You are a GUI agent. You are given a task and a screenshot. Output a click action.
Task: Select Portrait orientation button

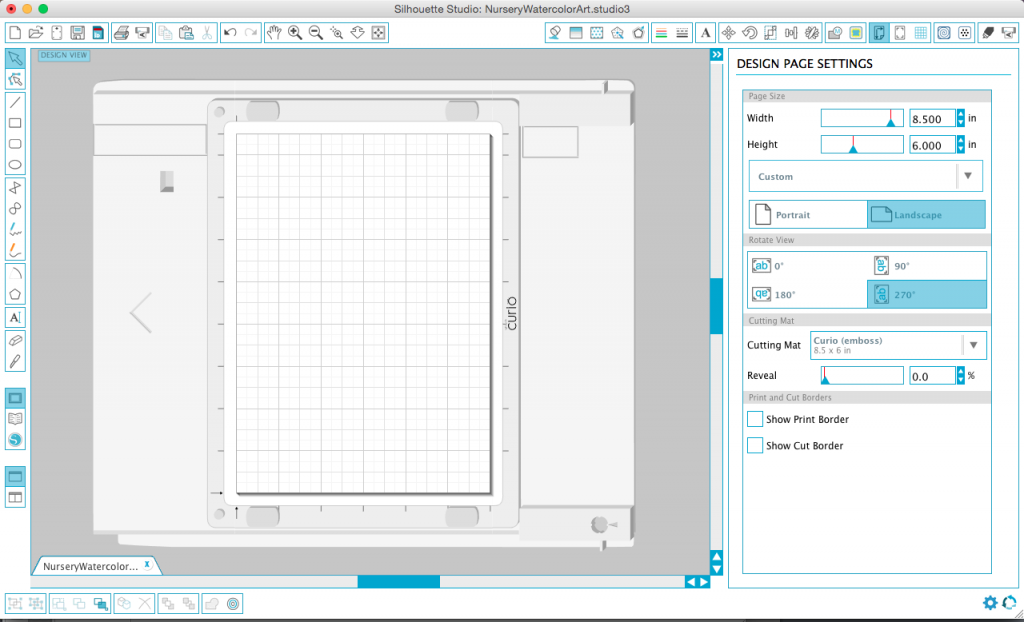tap(808, 215)
